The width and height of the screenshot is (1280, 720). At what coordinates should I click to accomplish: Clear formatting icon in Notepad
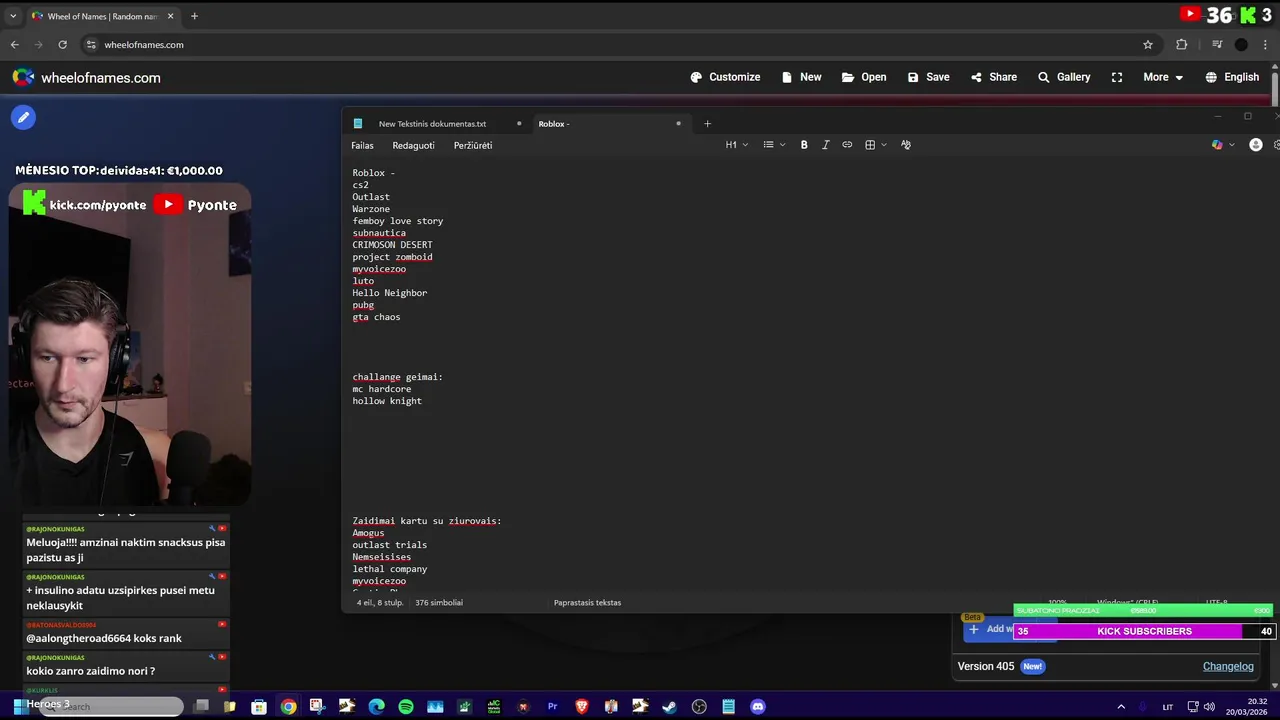906,145
